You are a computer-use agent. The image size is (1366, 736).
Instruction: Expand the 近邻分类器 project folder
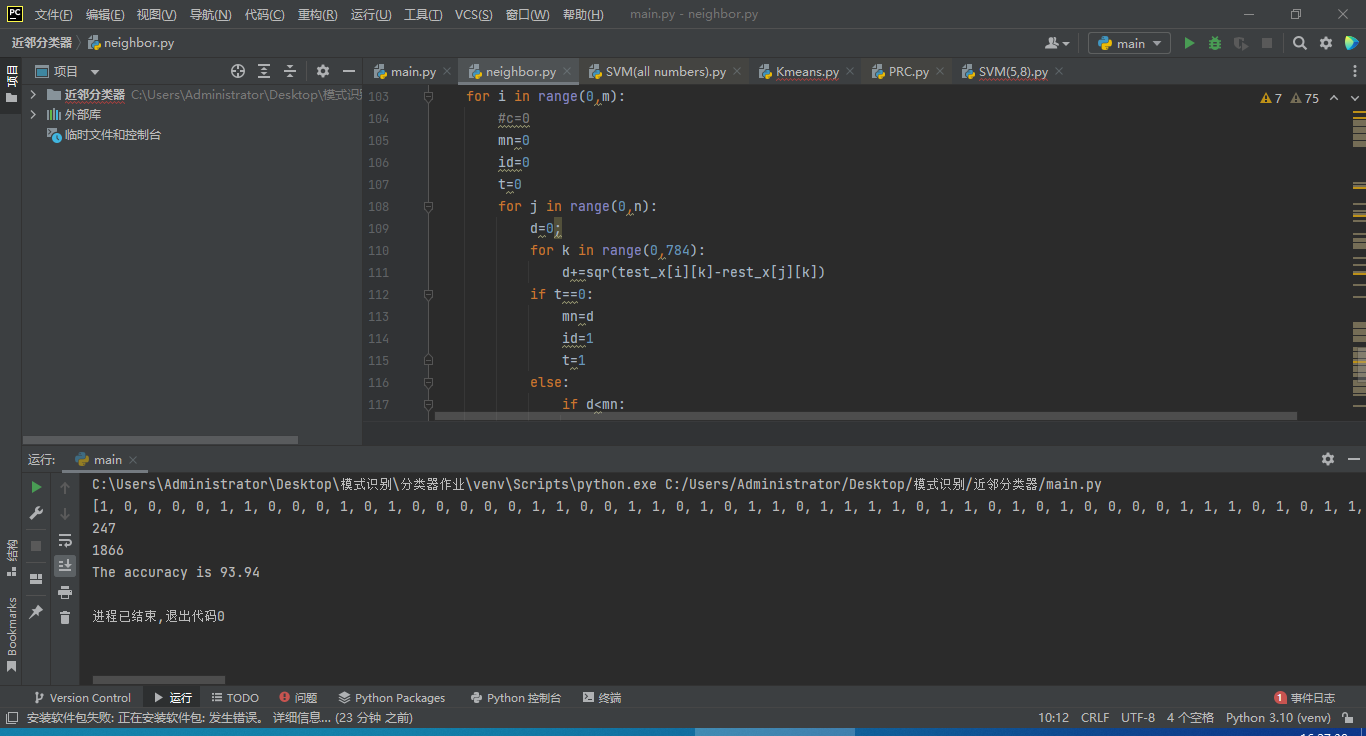point(33,94)
